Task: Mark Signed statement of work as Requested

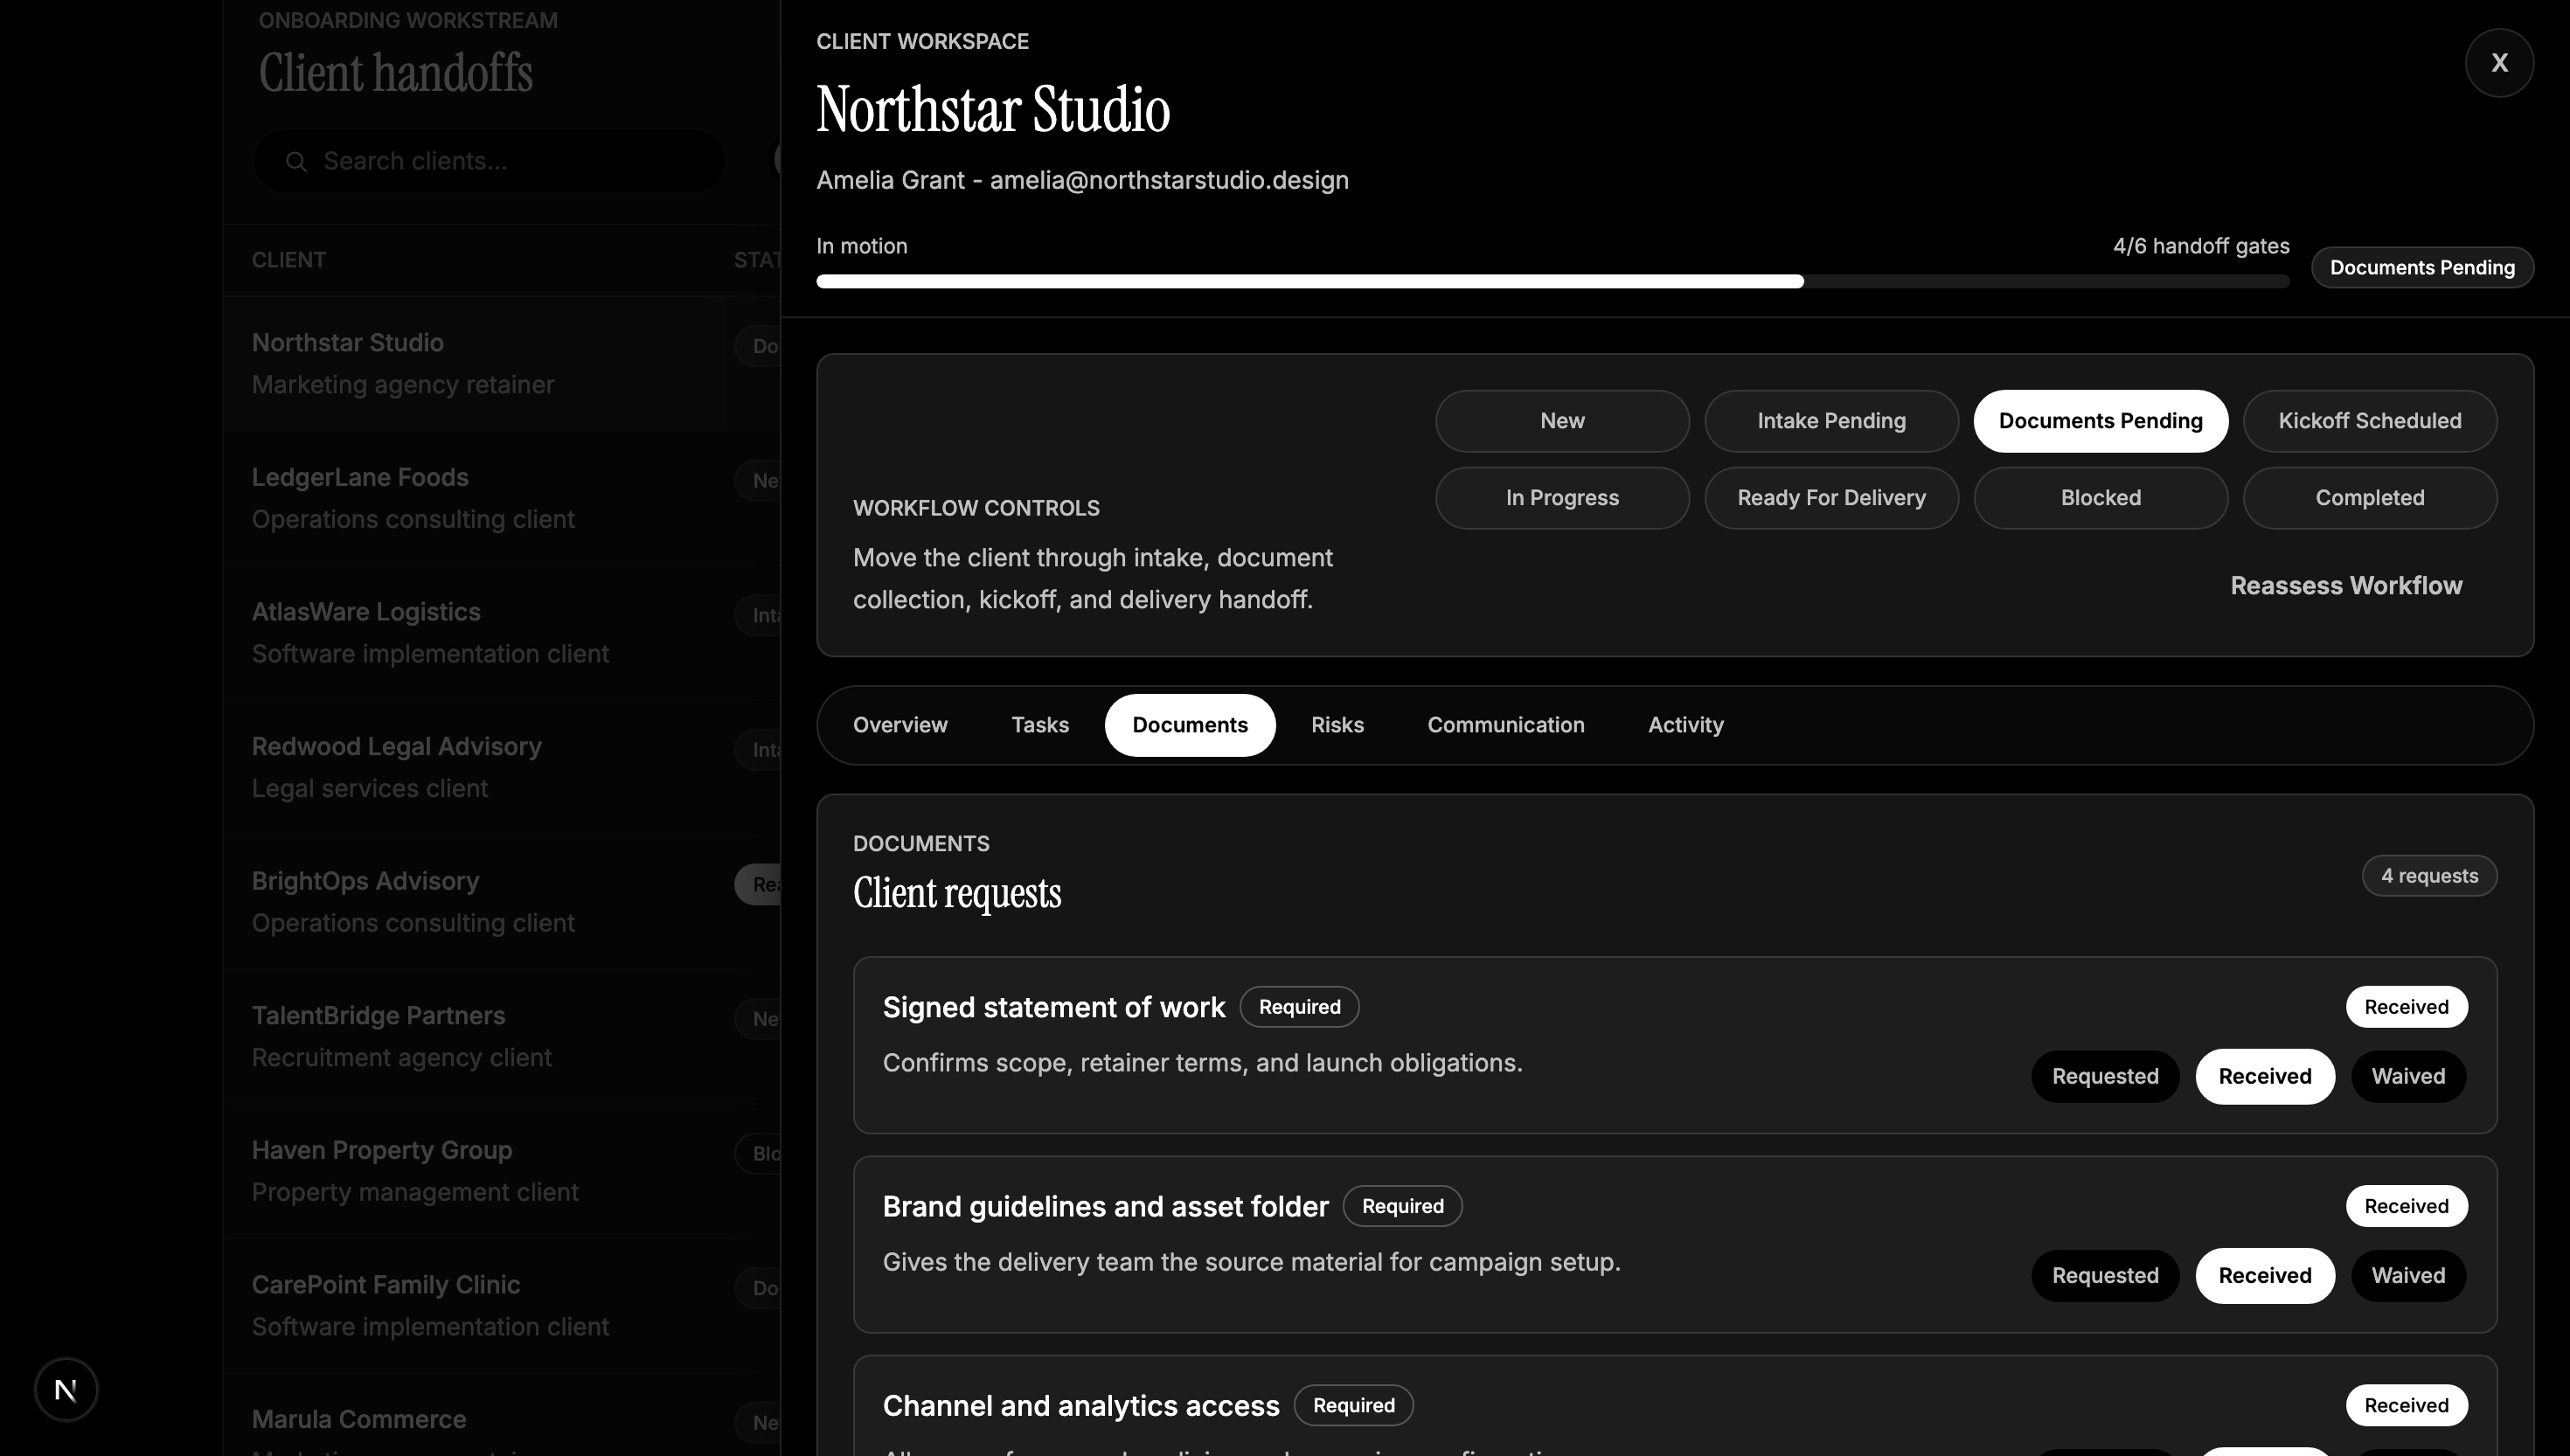Action: tap(2105, 1077)
